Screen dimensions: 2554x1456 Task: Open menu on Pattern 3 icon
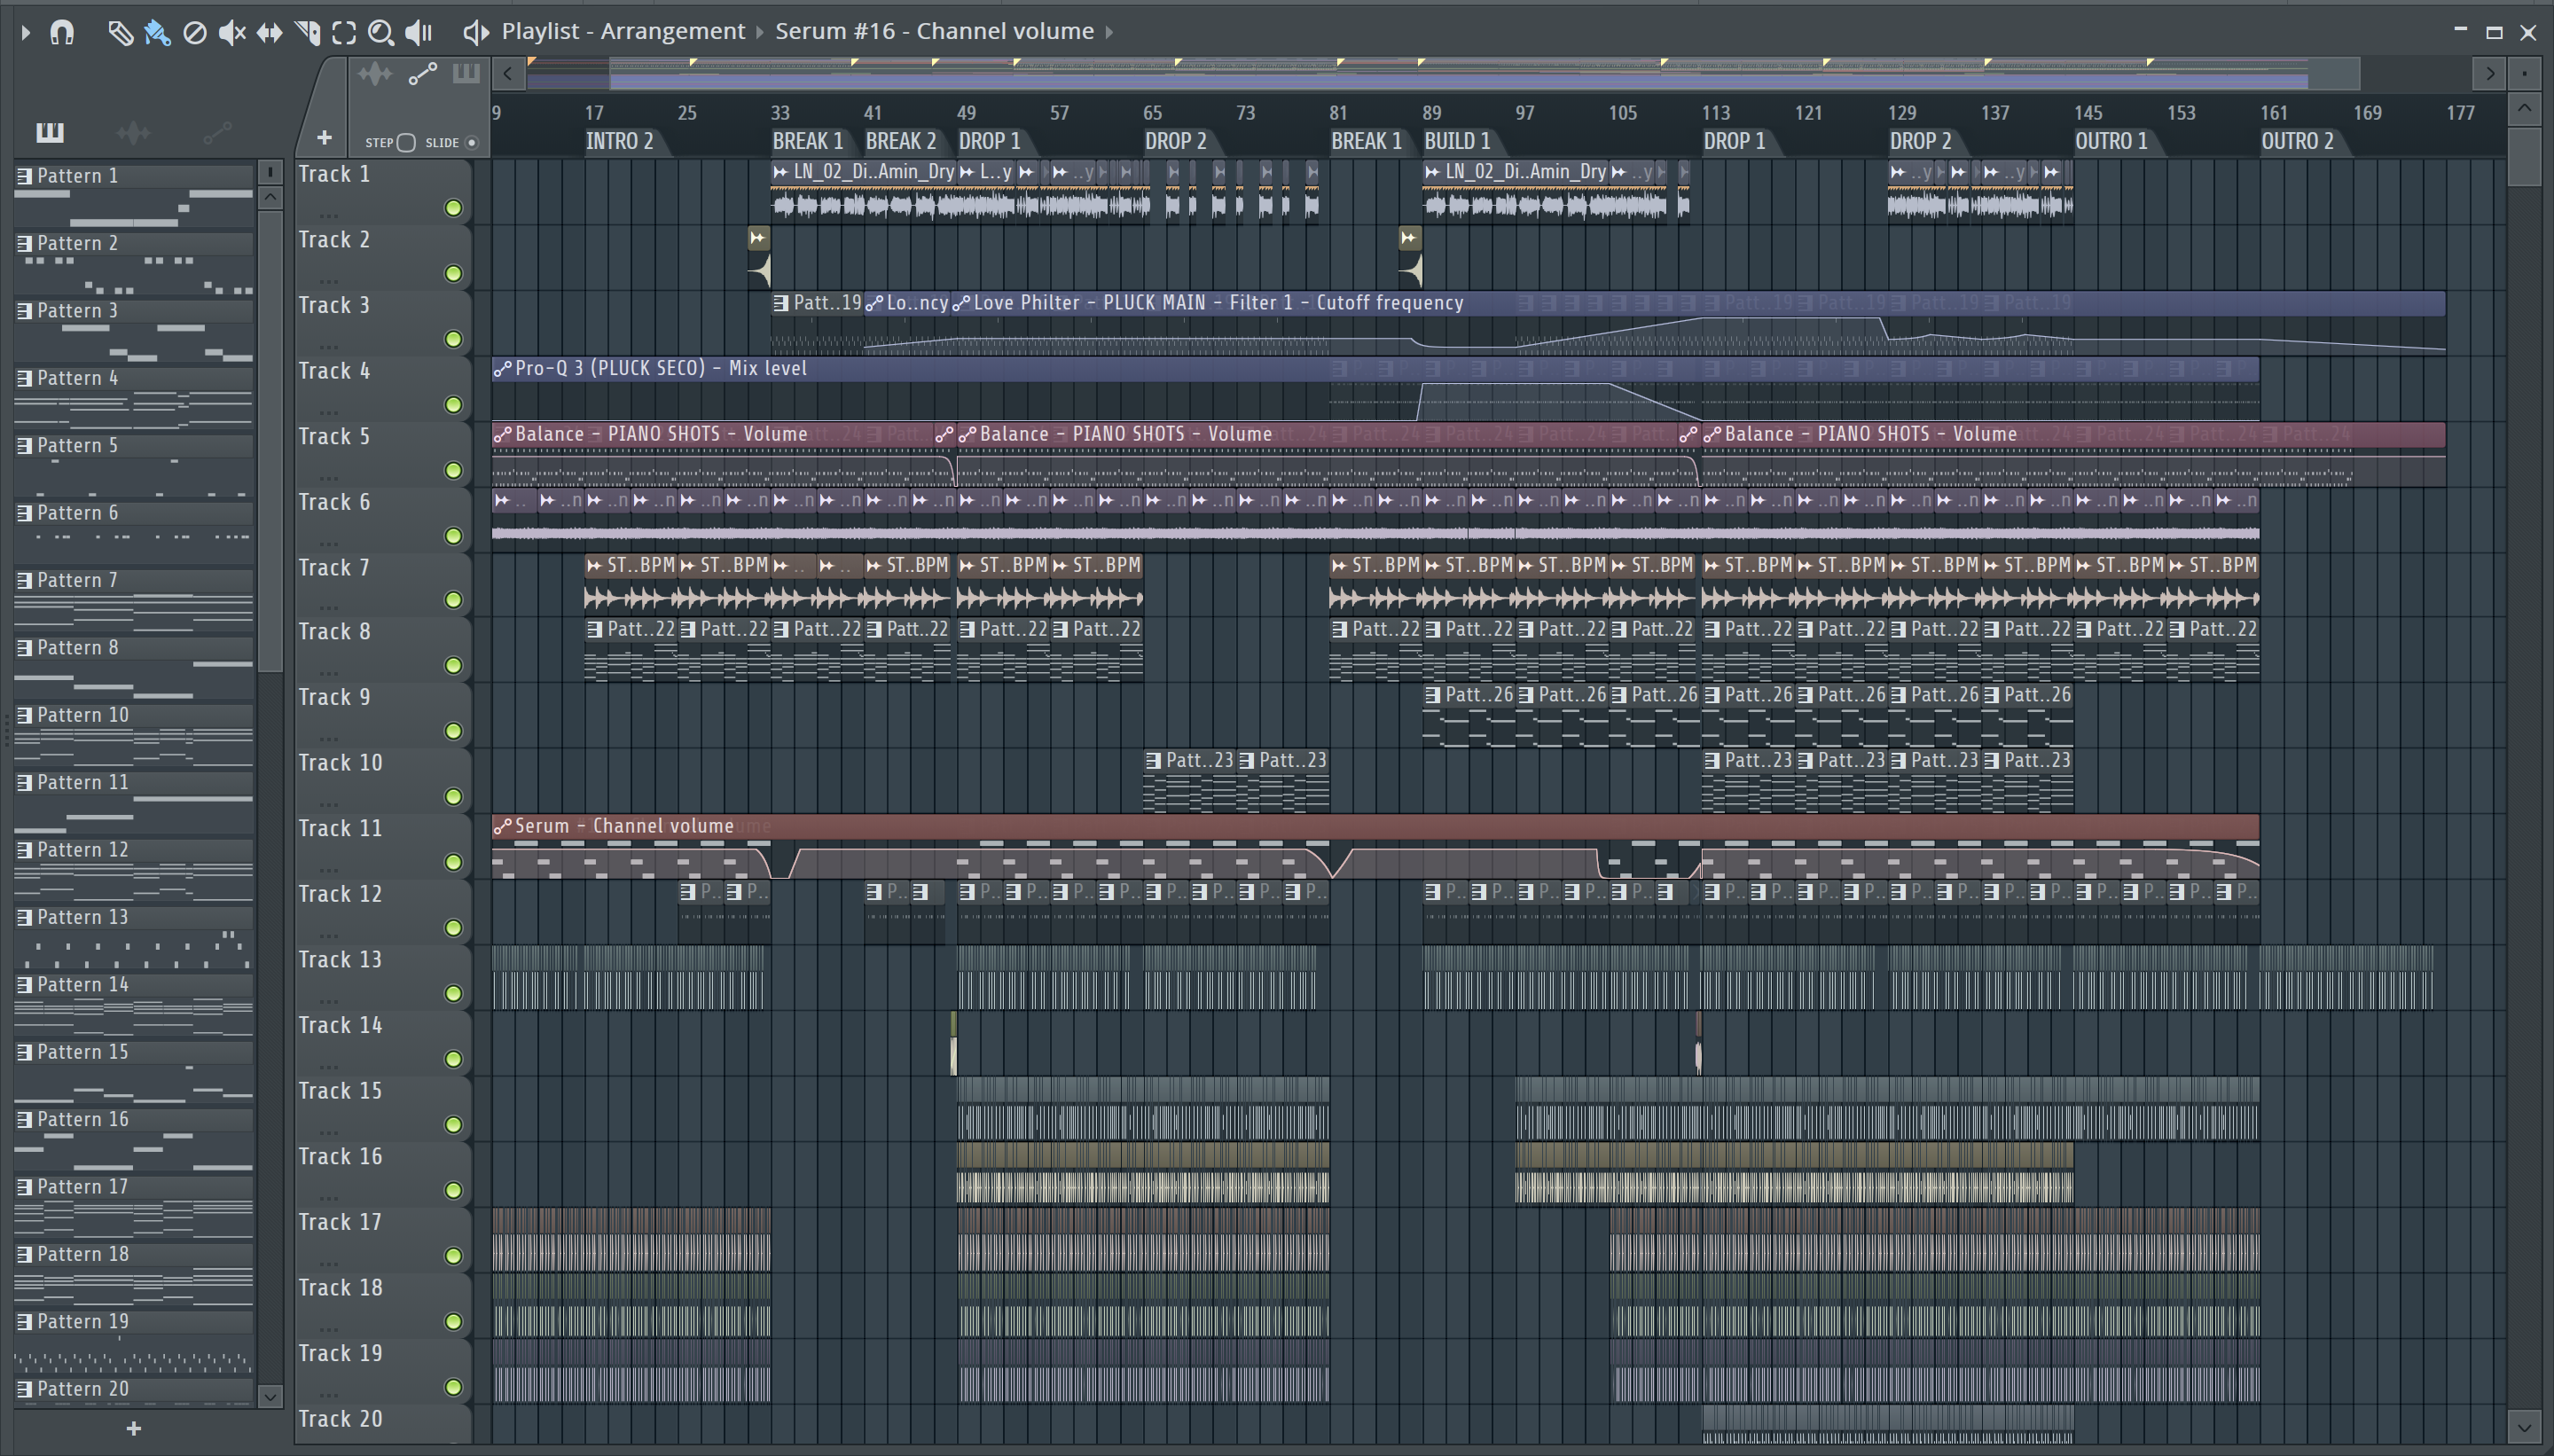tap(25, 311)
